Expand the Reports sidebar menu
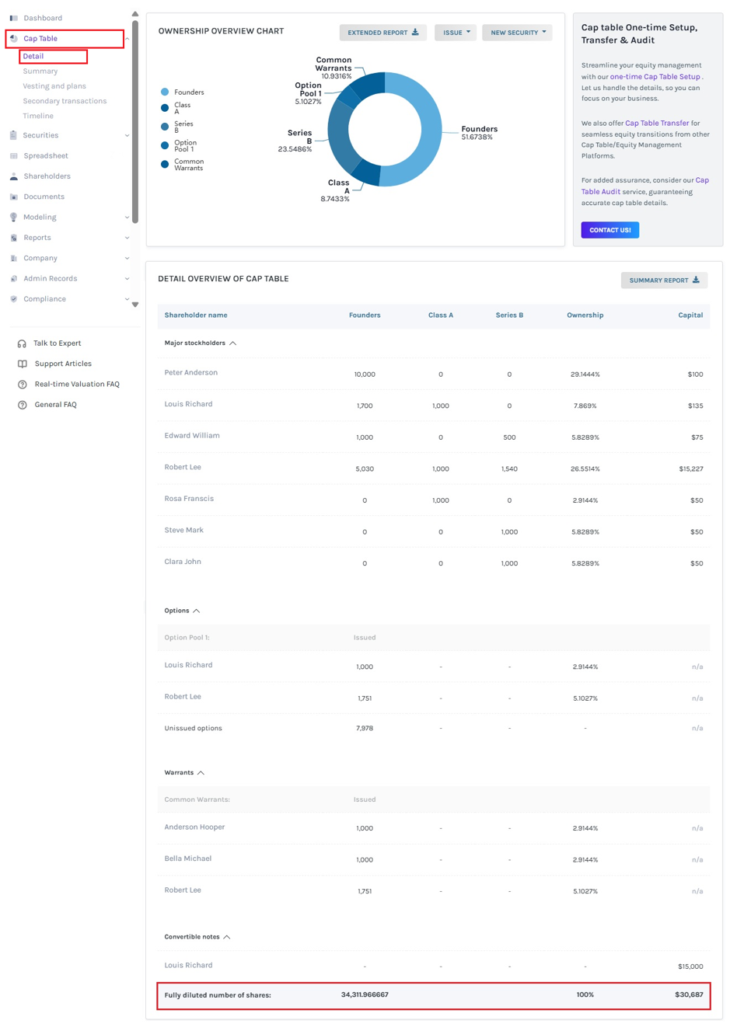The height and width of the screenshot is (1024, 730). (127, 238)
